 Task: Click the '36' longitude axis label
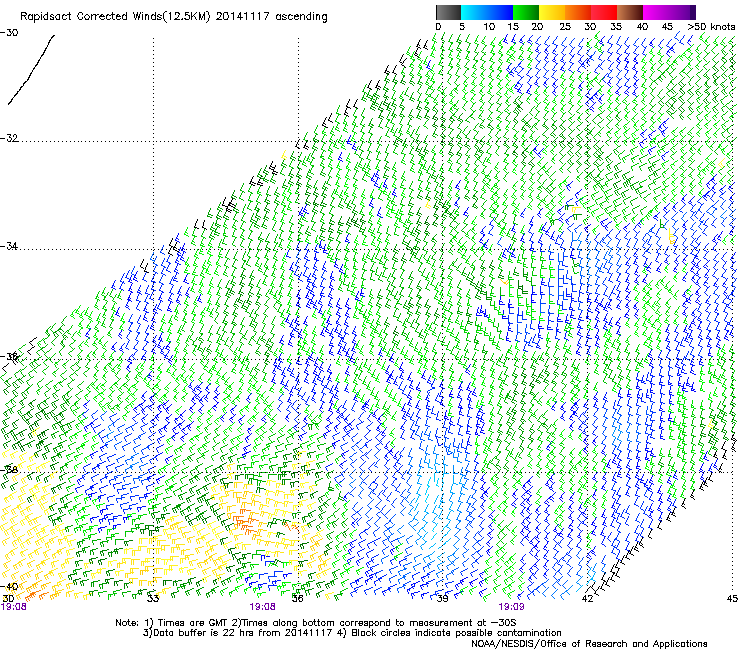pos(297,599)
